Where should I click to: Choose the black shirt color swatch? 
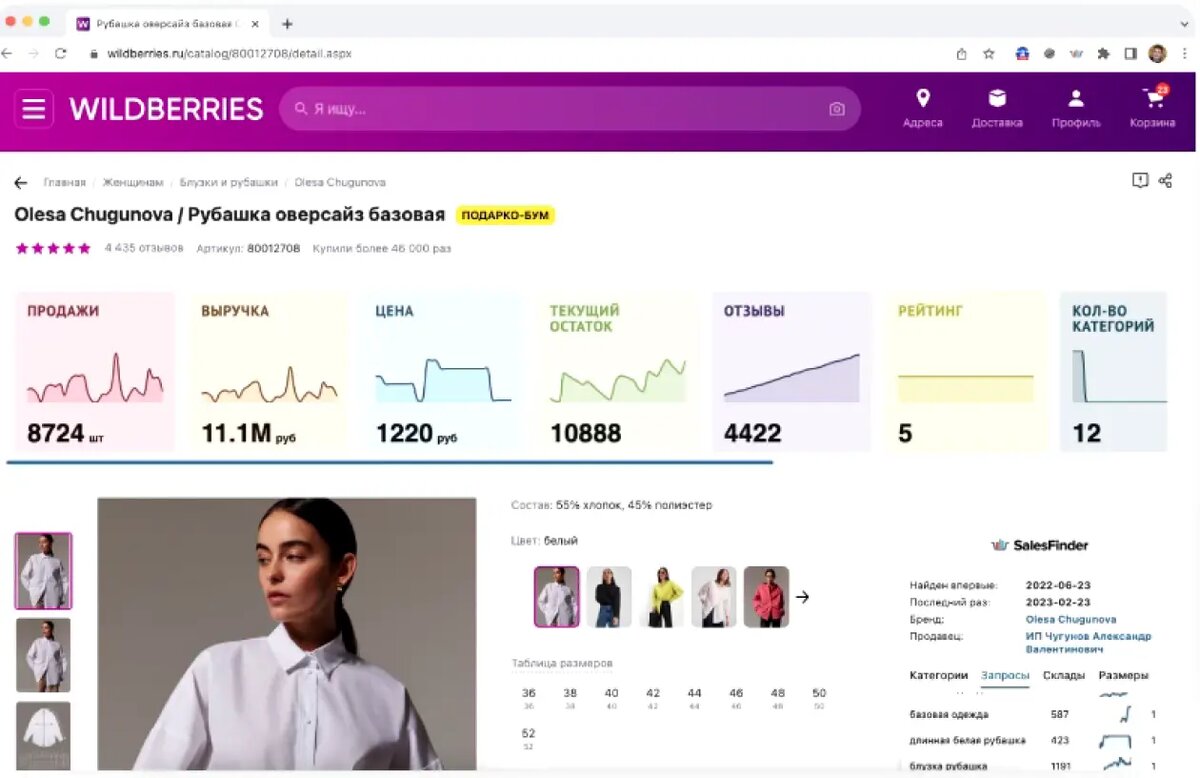point(609,597)
